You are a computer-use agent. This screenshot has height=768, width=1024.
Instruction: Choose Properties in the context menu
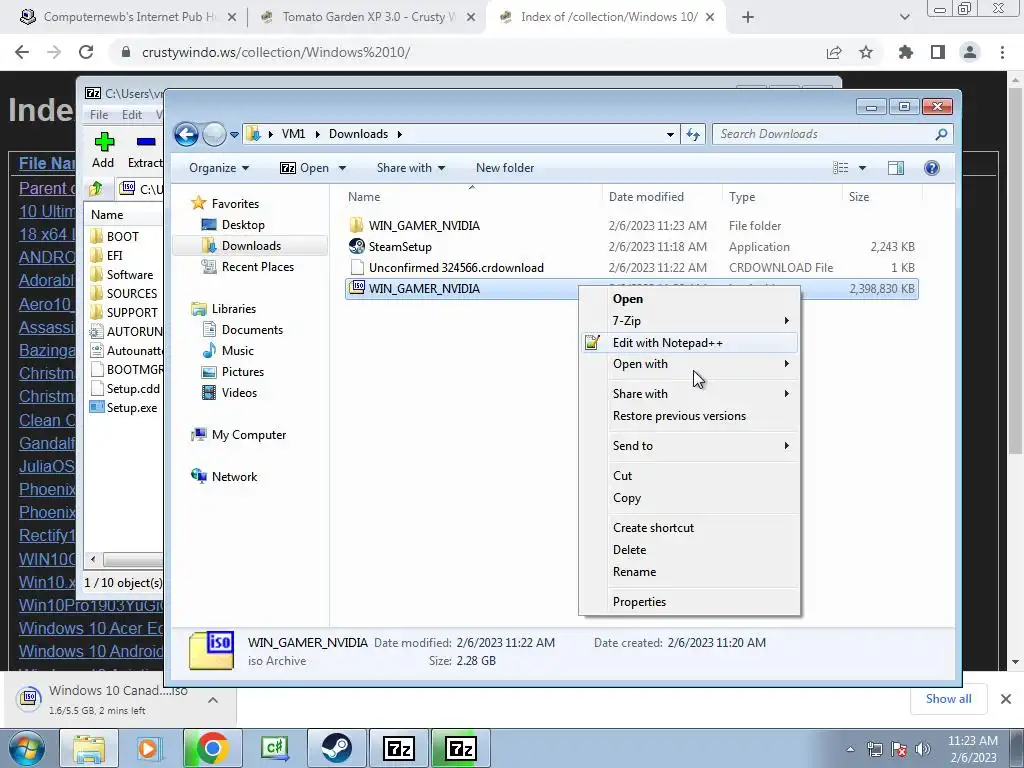(690, 601)
